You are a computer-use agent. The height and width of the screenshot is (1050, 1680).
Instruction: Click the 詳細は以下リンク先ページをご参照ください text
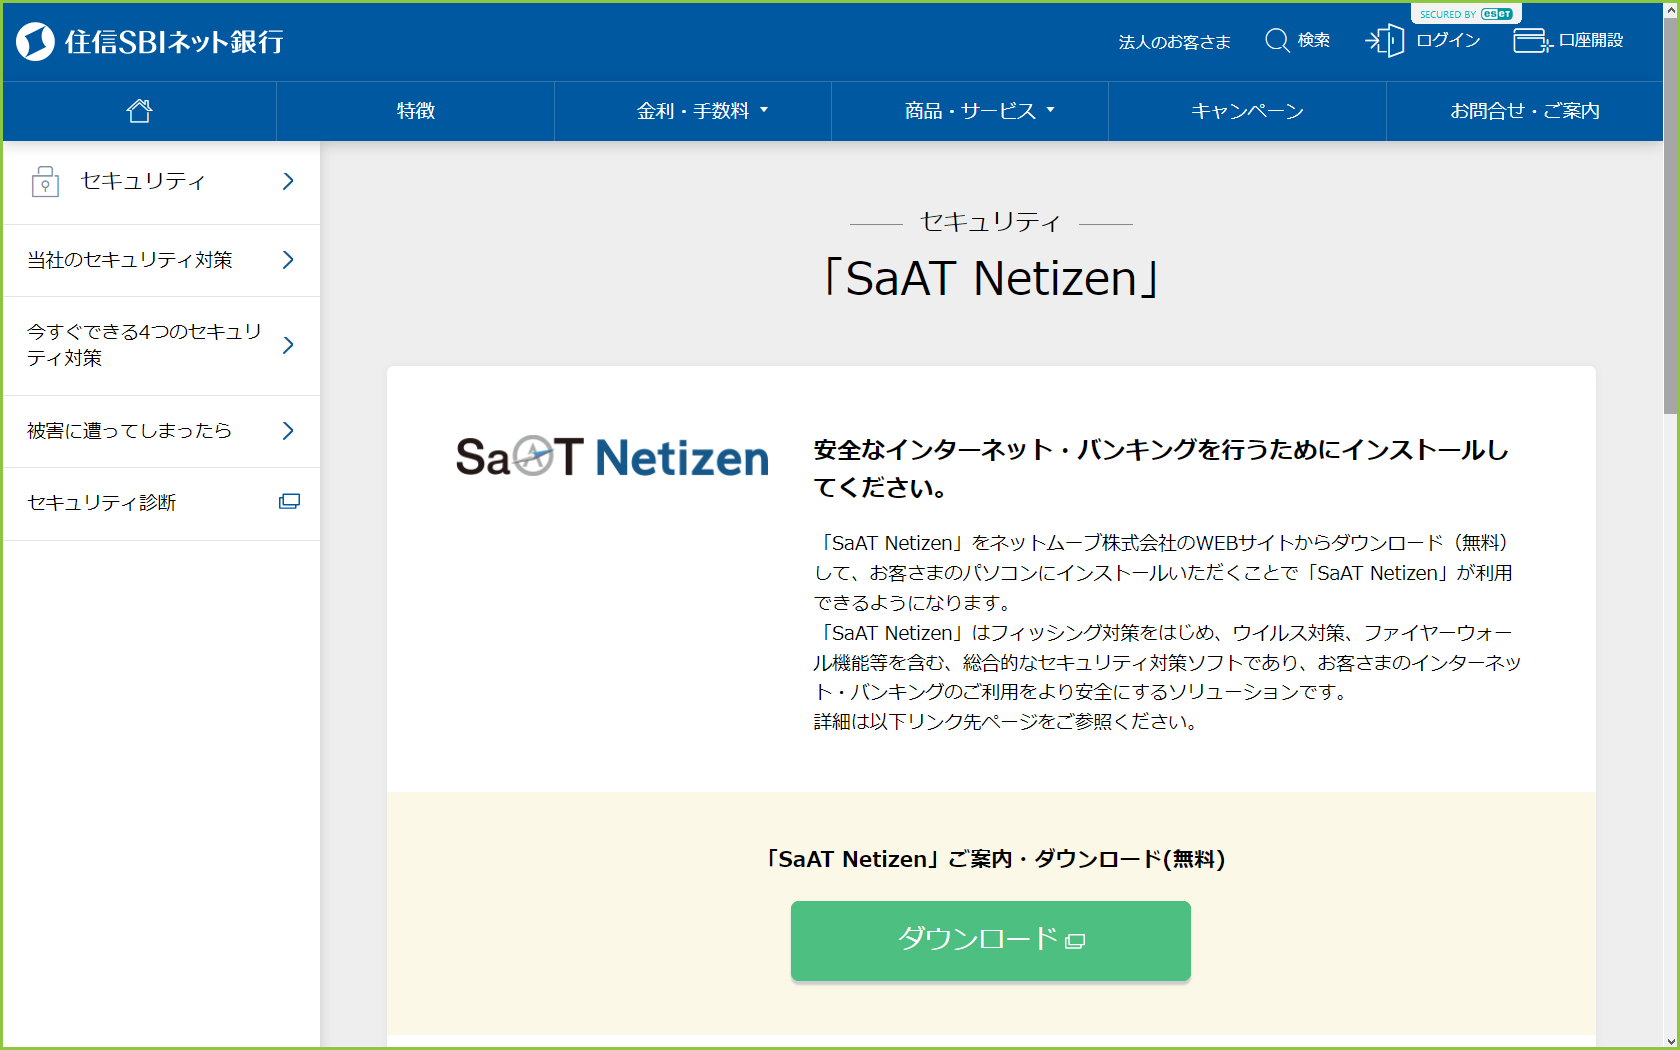click(1007, 722)
